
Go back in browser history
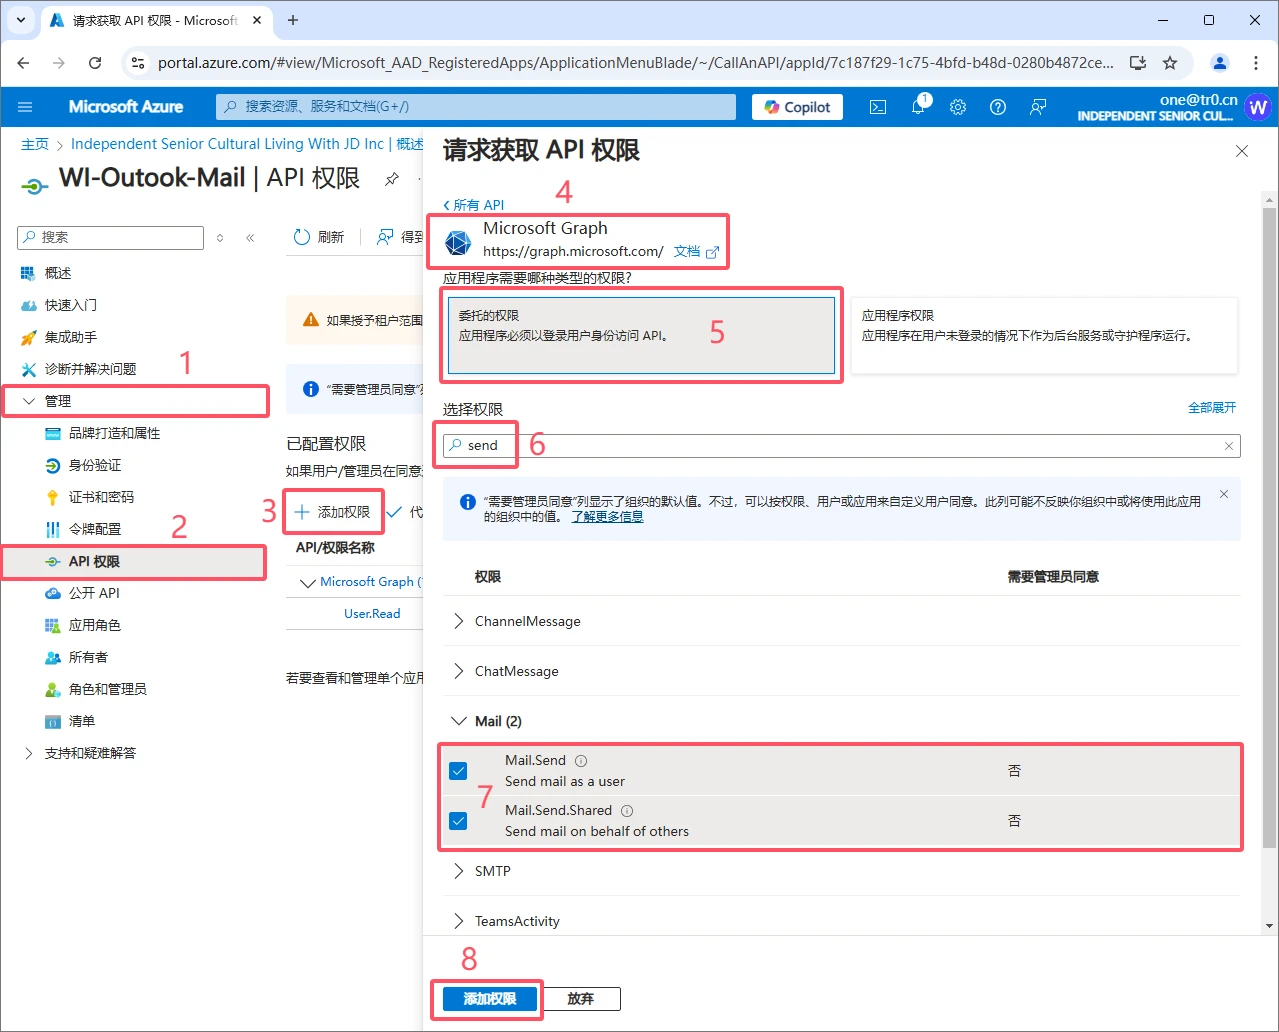[24, 63]
